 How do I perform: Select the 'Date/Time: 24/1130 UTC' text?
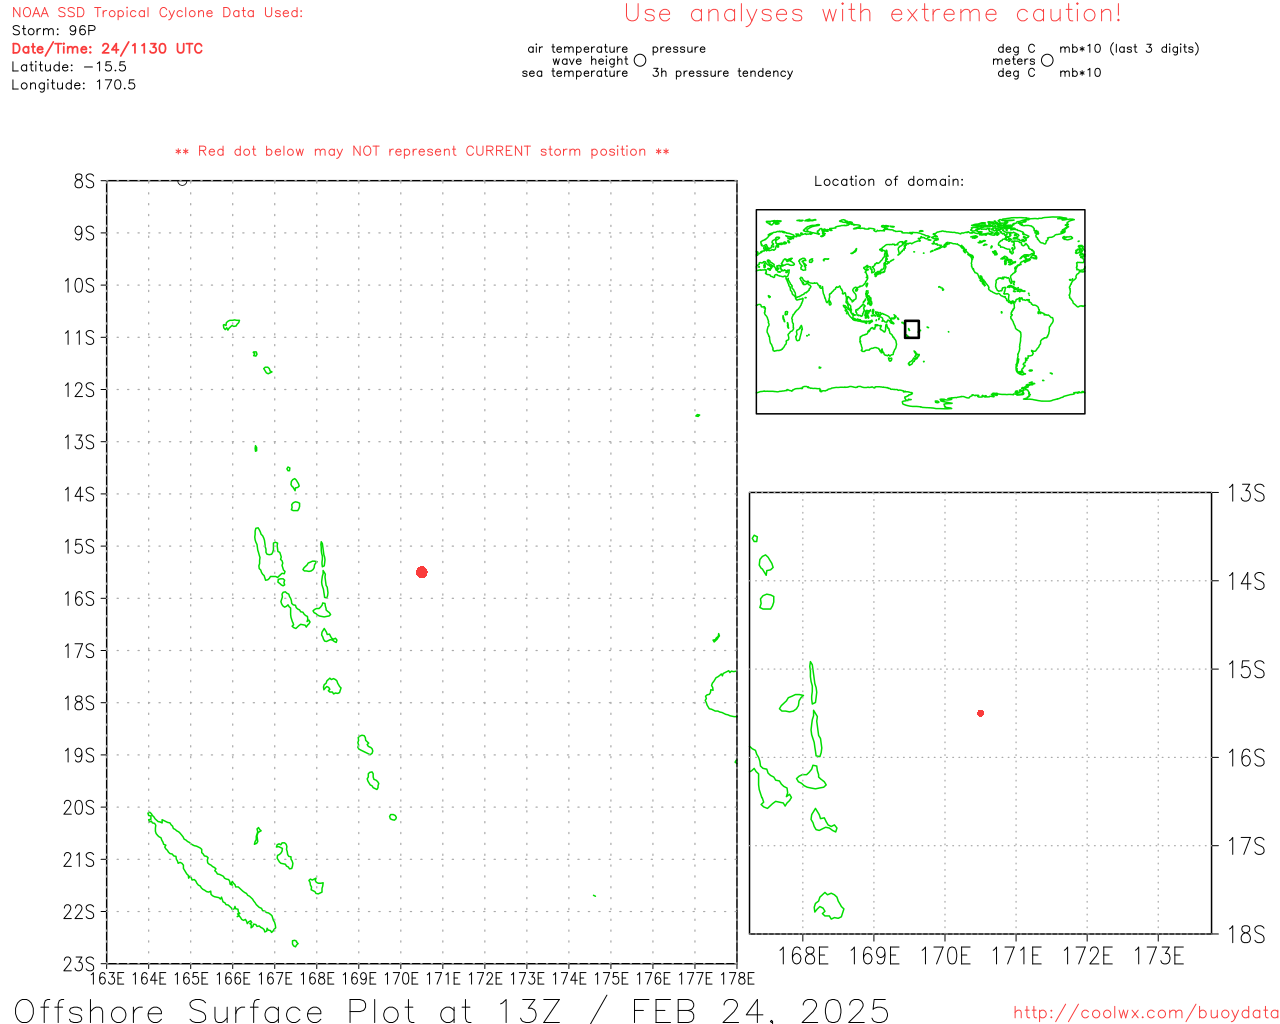107,49
